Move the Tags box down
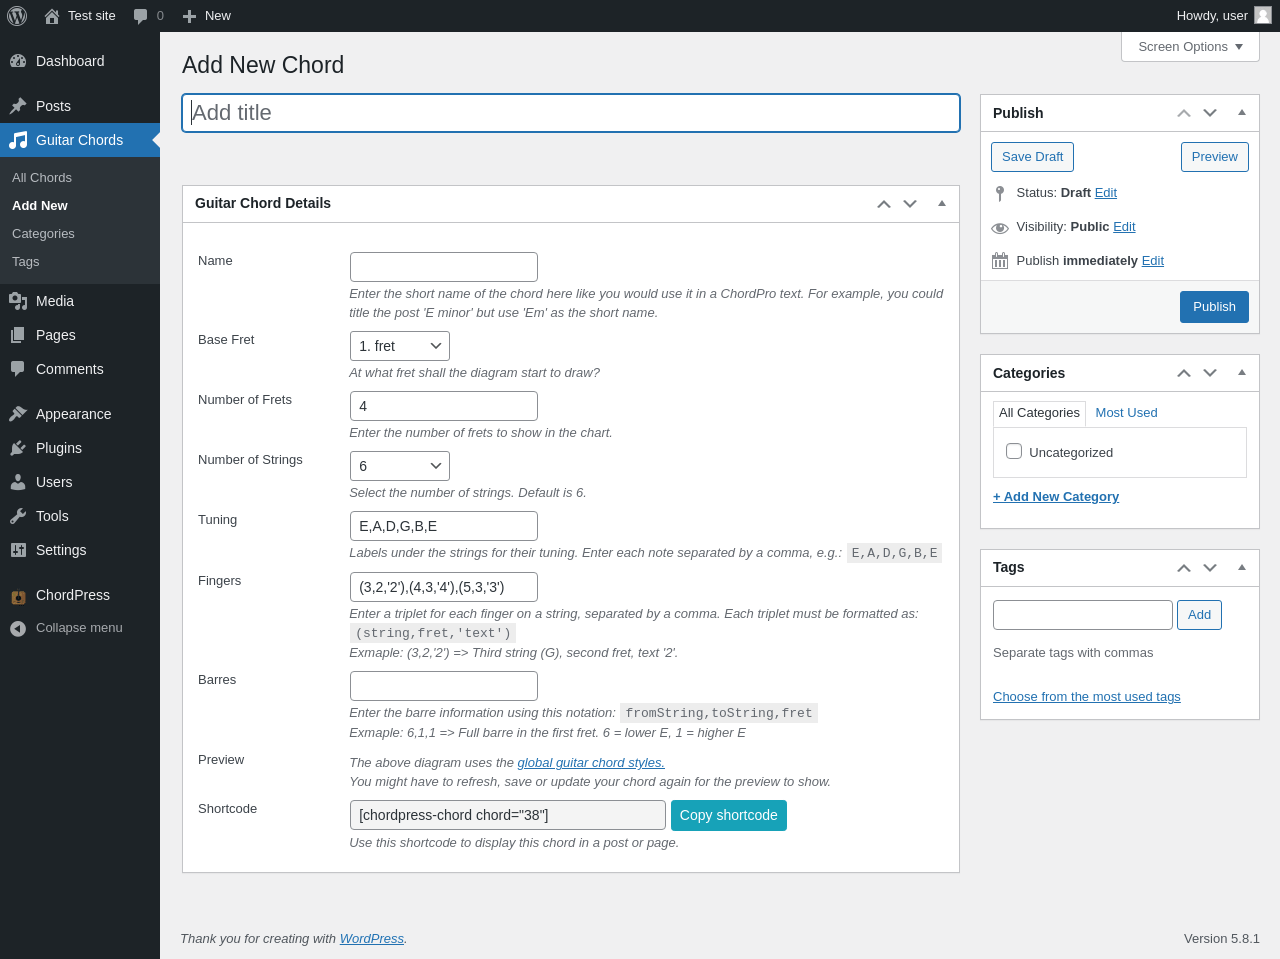 click(x=1210, y=567)
